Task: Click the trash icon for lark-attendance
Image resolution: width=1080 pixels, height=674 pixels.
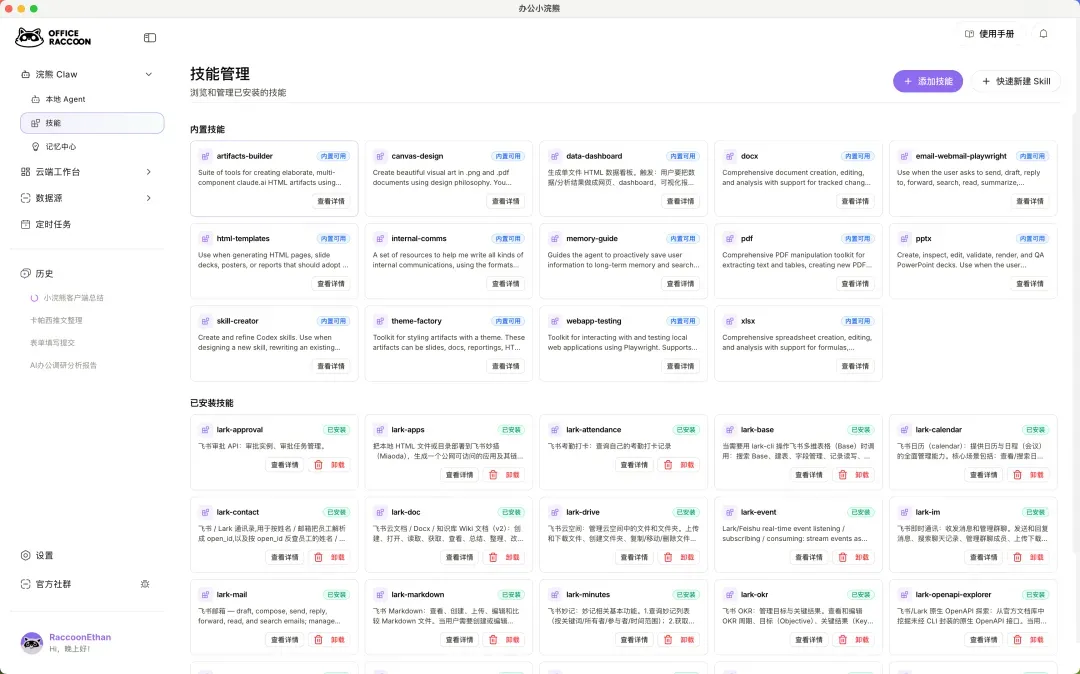Action: (x=668, y=465)
